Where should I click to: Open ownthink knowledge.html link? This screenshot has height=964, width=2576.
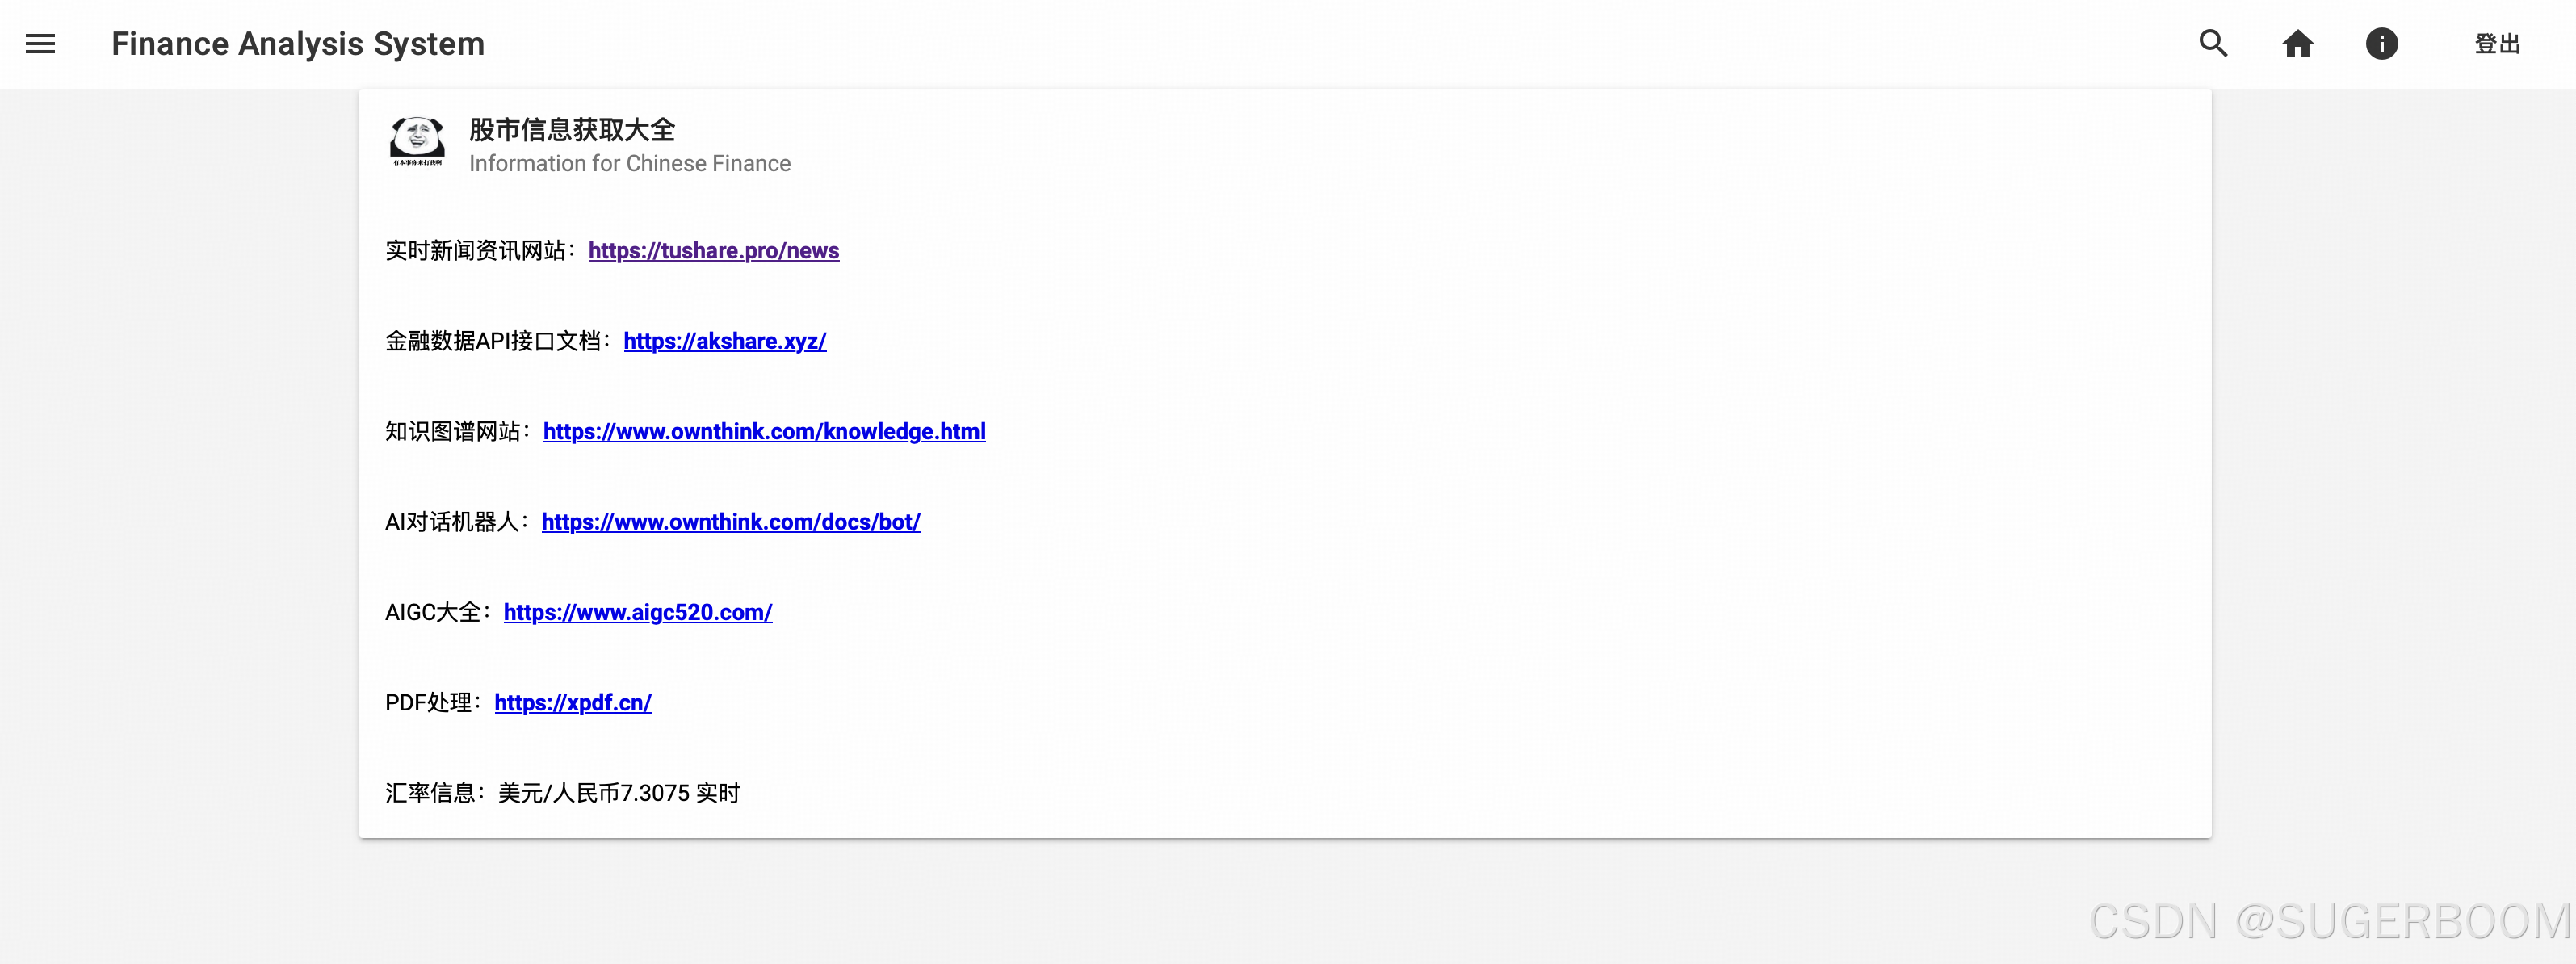click(764, 431)
